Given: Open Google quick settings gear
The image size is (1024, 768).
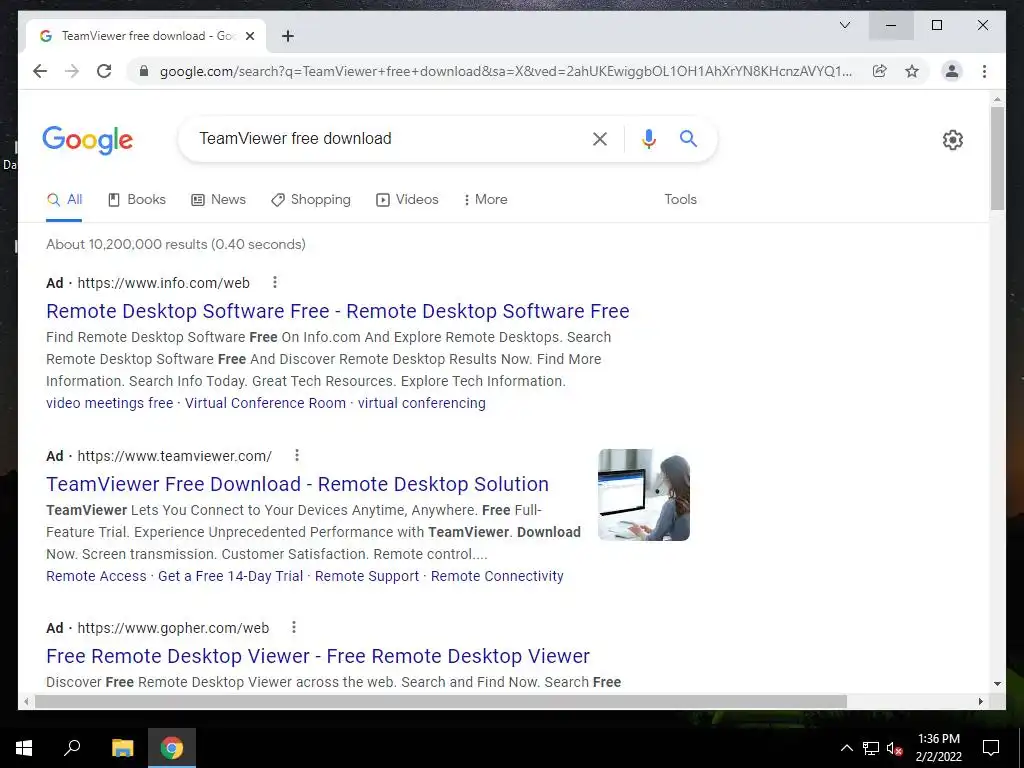Looking at the screenshot, I should point(953,140).
